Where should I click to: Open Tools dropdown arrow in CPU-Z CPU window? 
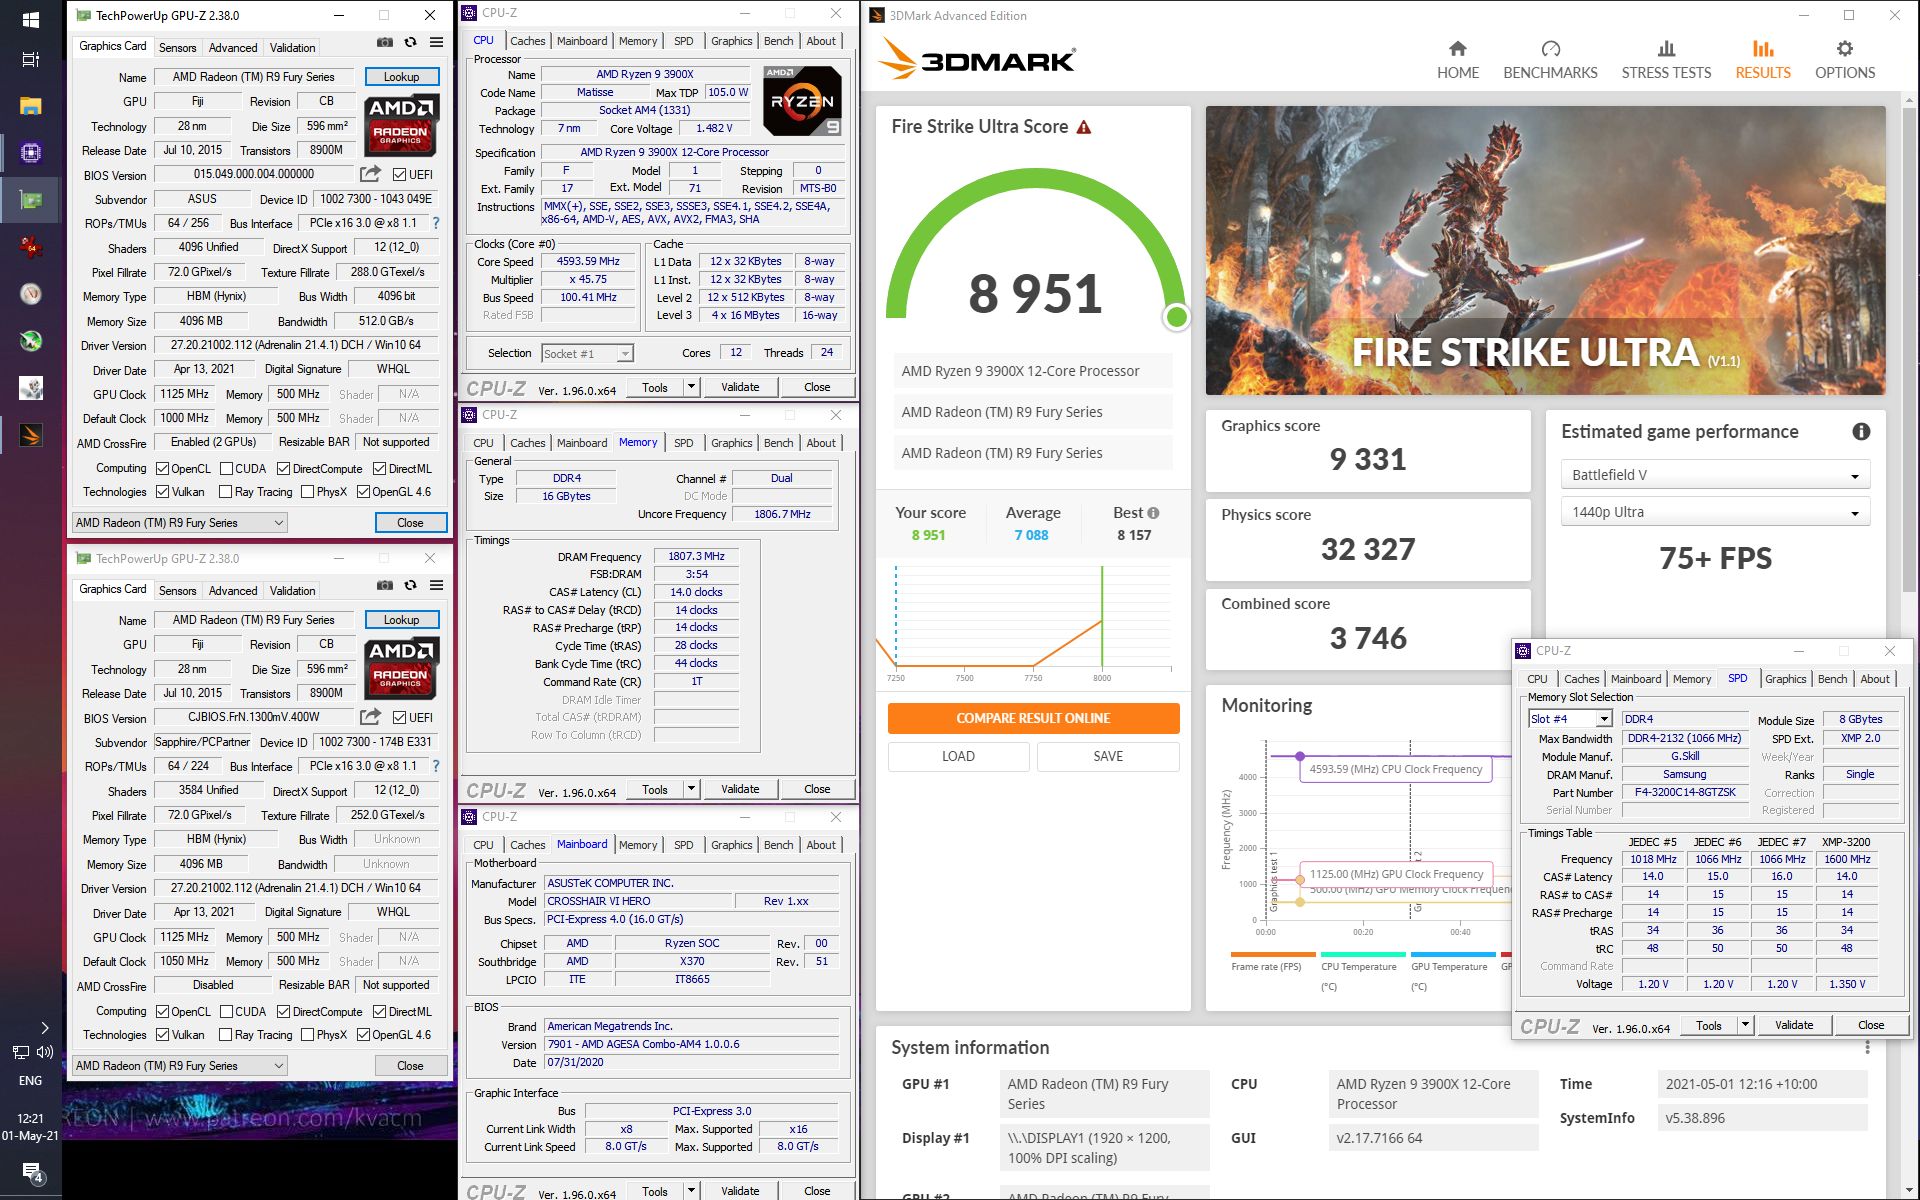[691, 387]
